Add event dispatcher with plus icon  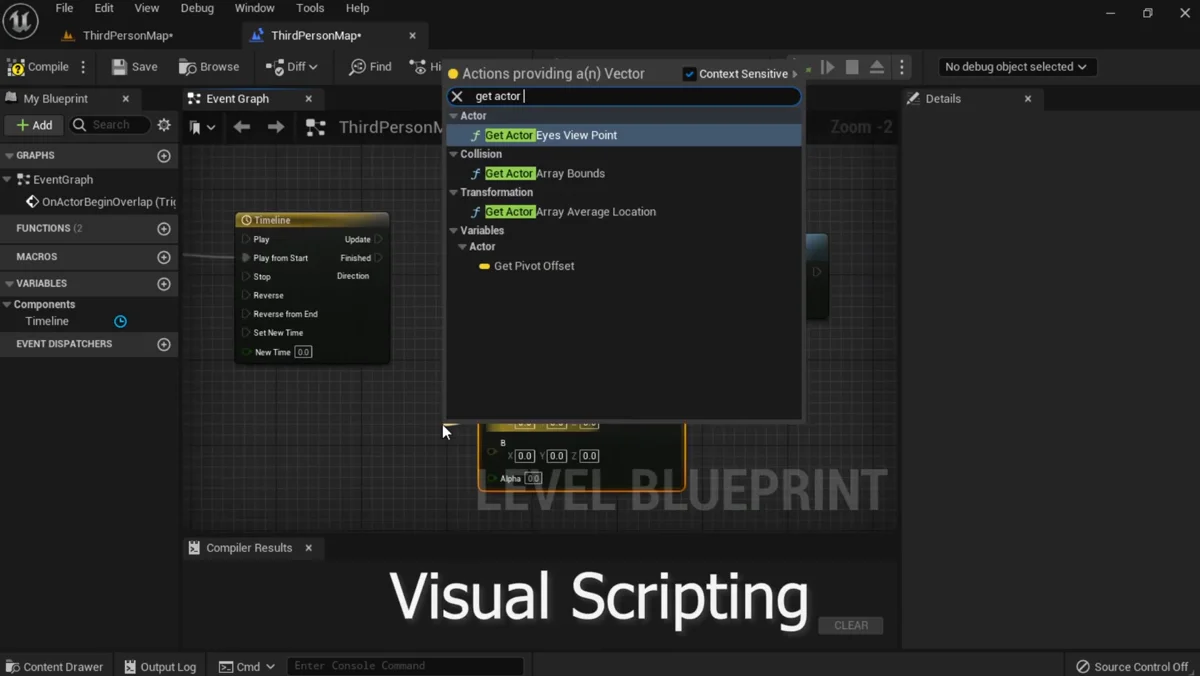click(164, 344)
